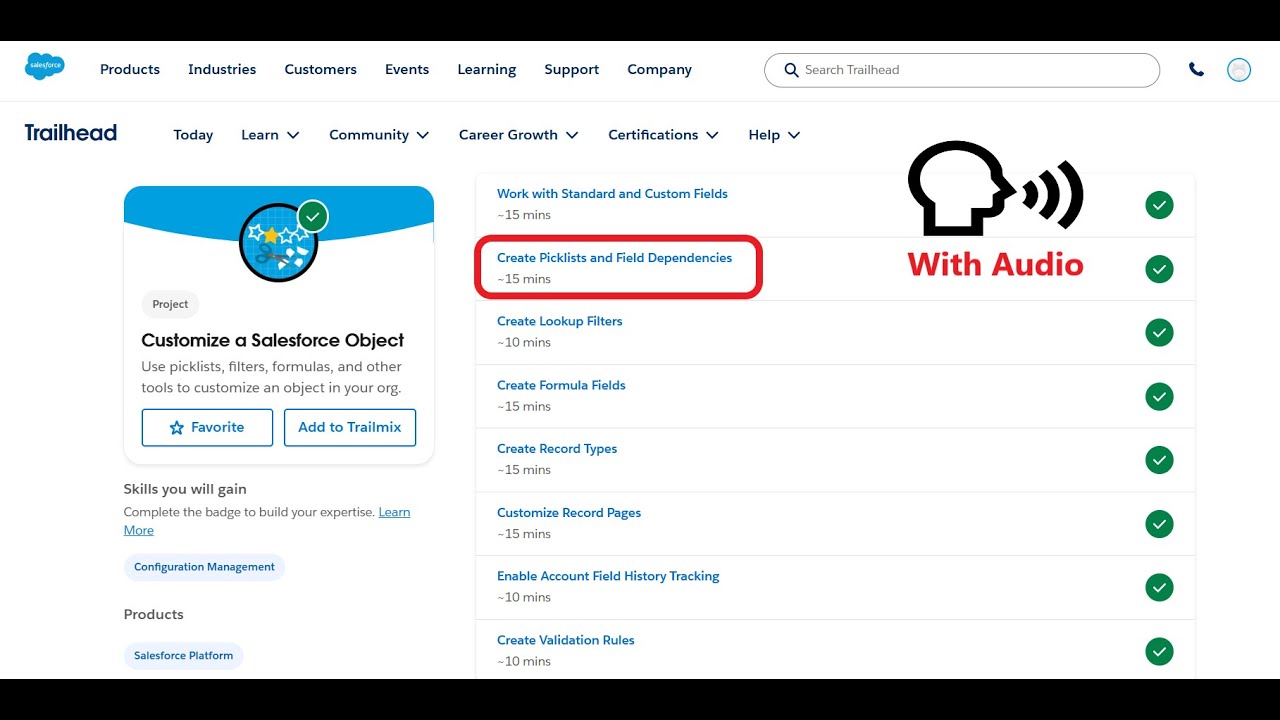Click checkmark for Customize Record Pages
Viewport: 1280px width, 720px height.
[1159, 524]
